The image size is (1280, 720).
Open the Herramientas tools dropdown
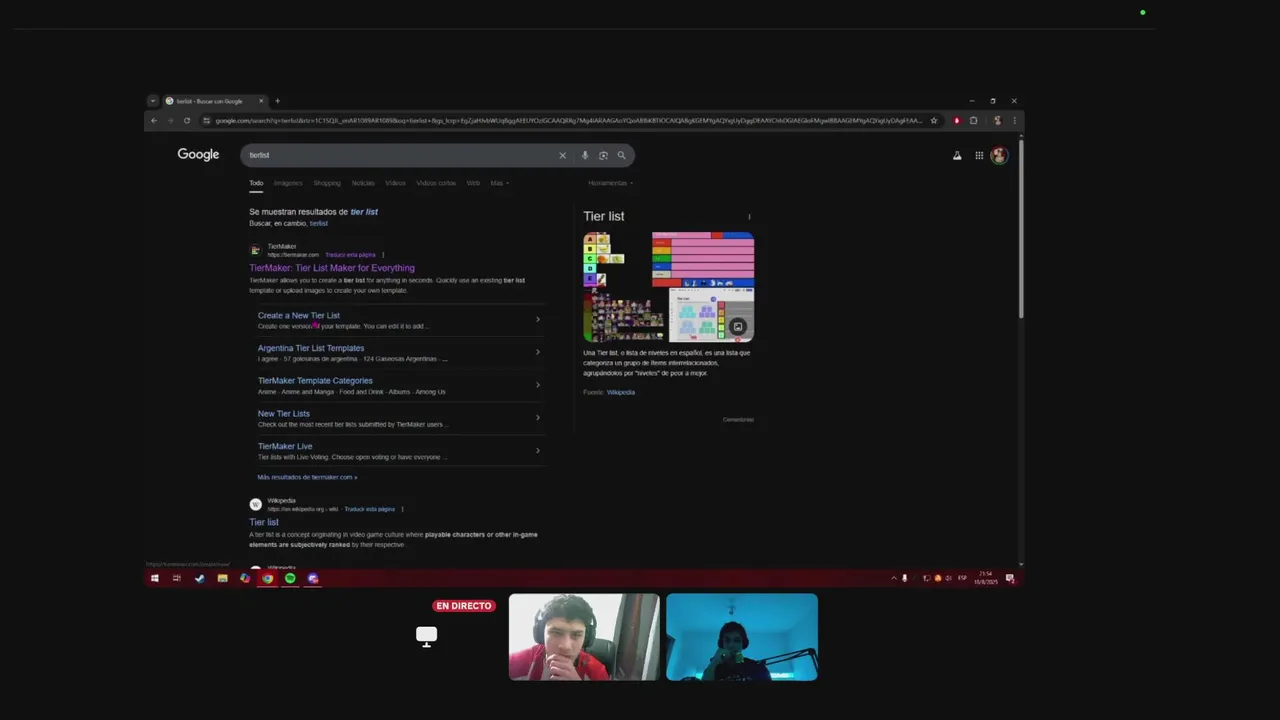pos(610,183)
